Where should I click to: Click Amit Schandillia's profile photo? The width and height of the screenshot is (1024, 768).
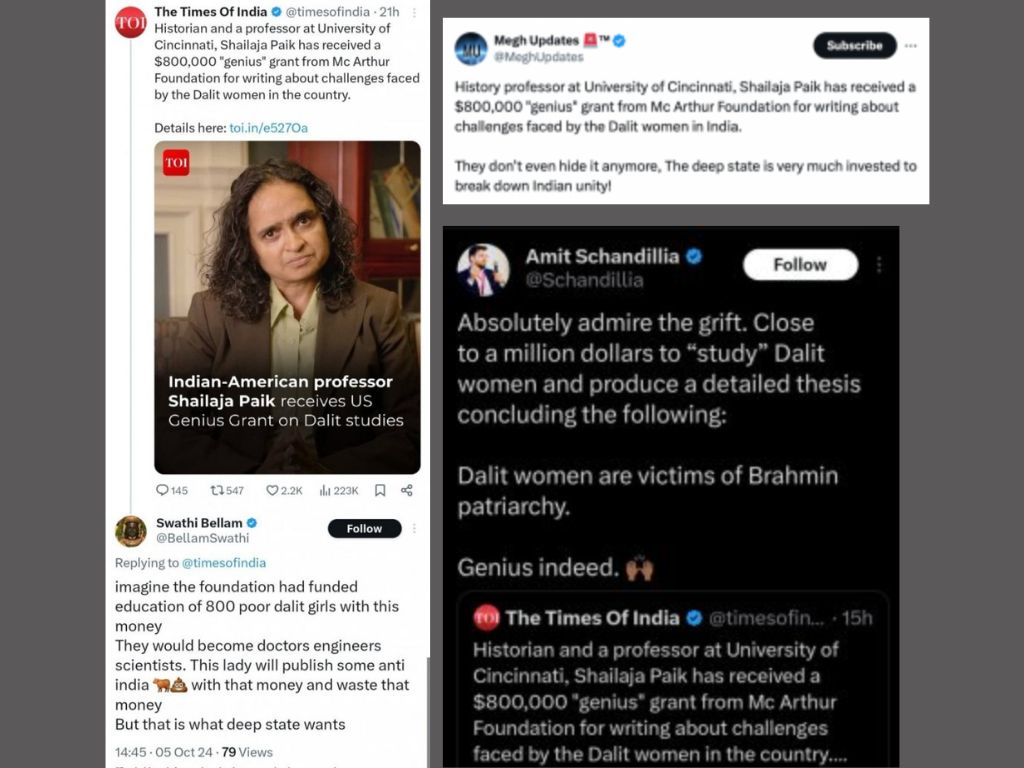point(483,269)
